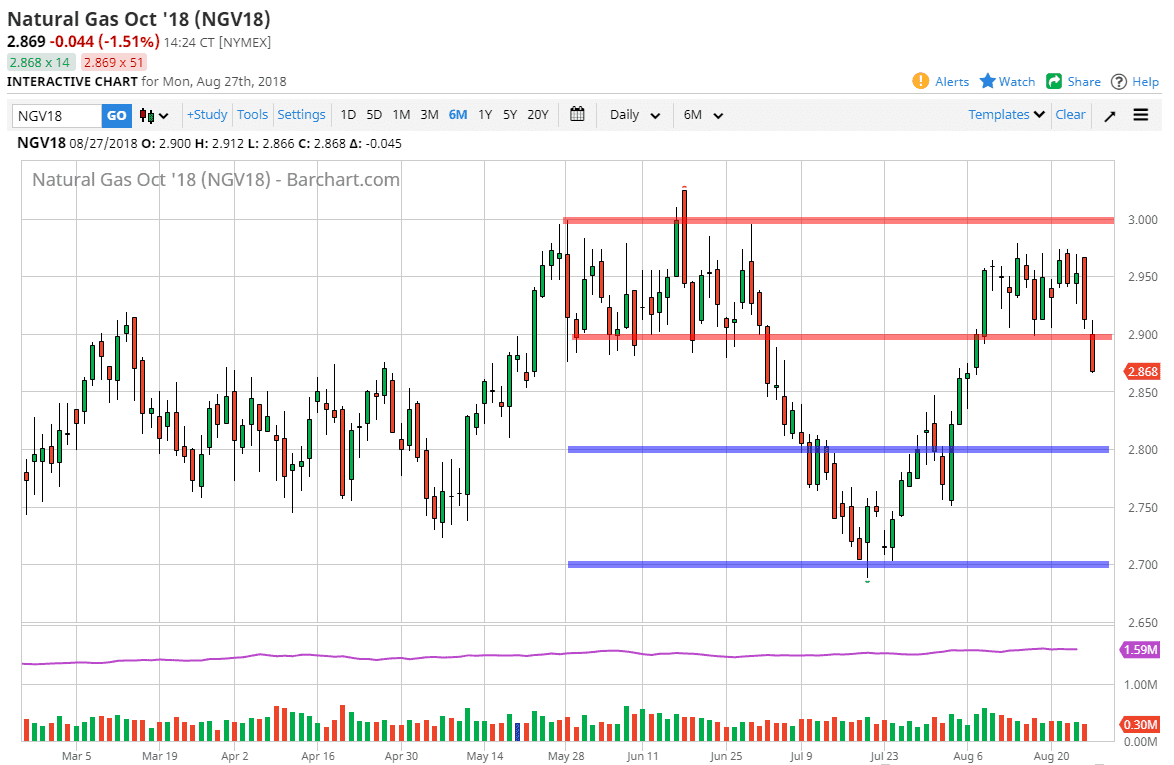Click the NGV18 symbol input field
This screenshot has width=1174, height=765.
coord(57,115)
